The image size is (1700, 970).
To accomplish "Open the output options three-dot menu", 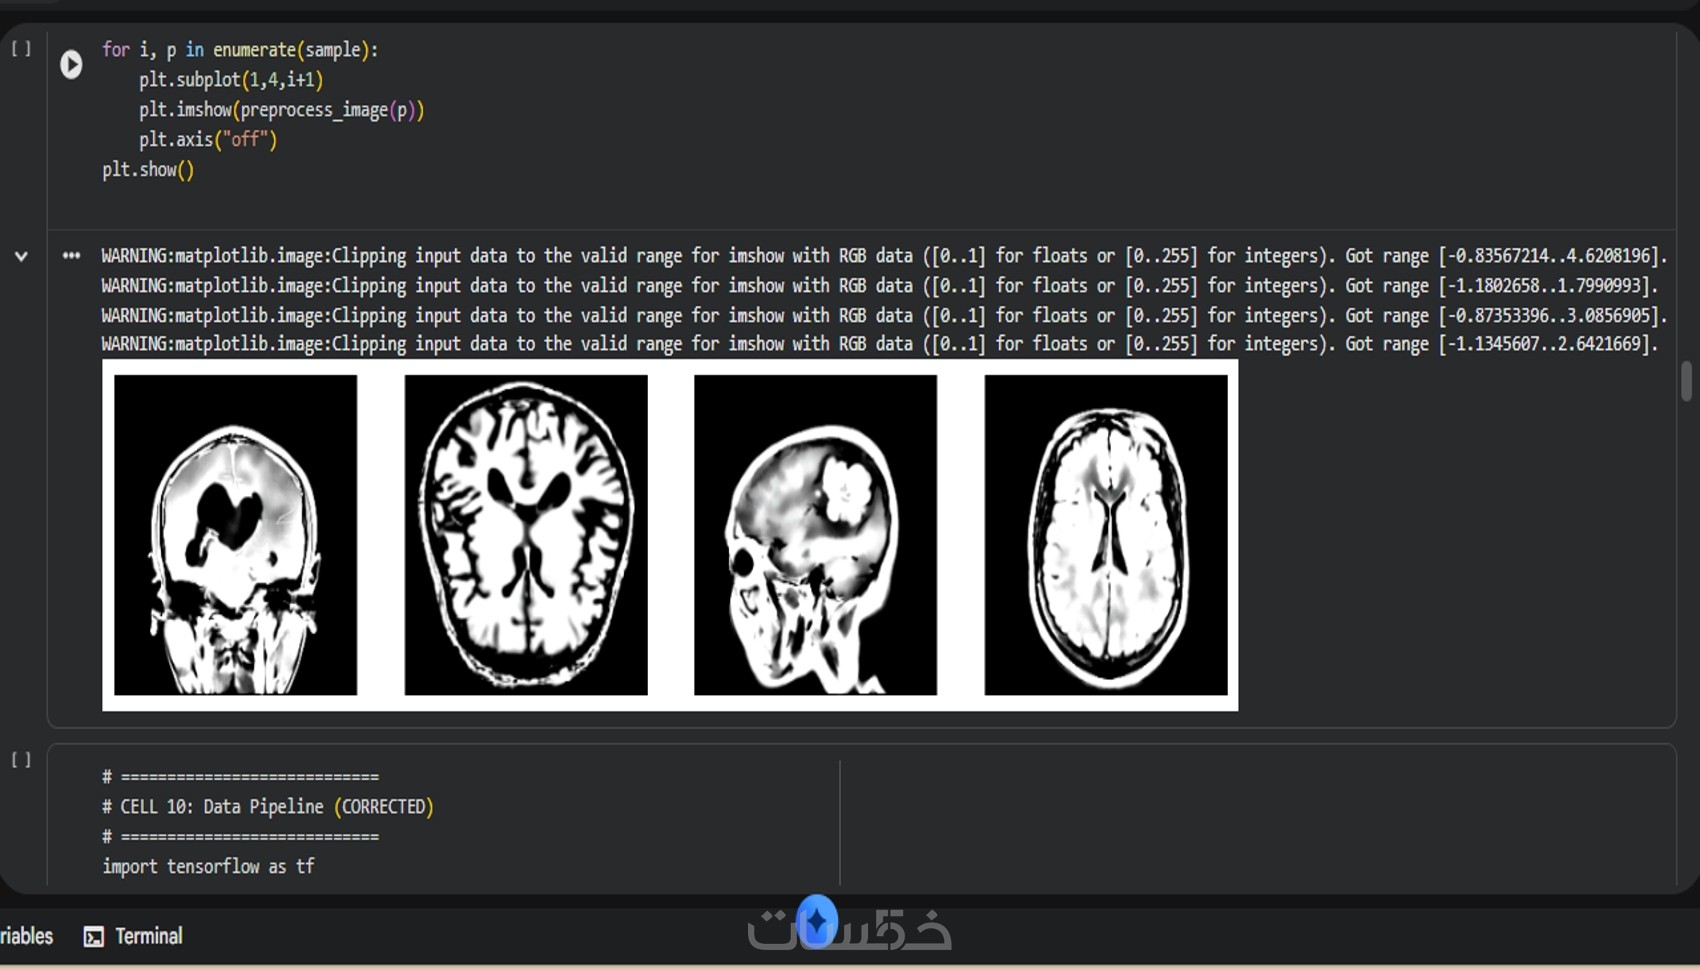I will [71, 255].
